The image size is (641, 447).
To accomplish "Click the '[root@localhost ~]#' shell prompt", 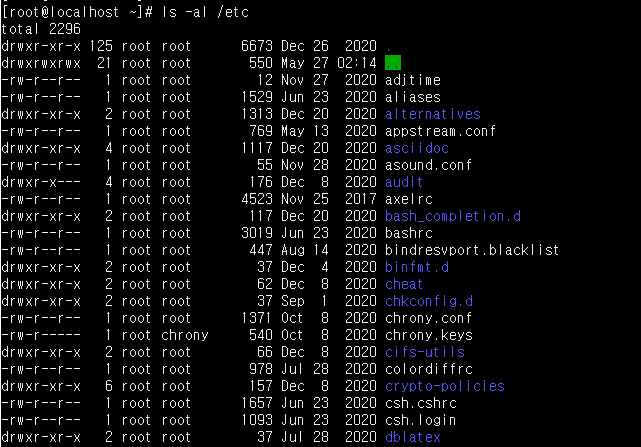I will [77, 12].
